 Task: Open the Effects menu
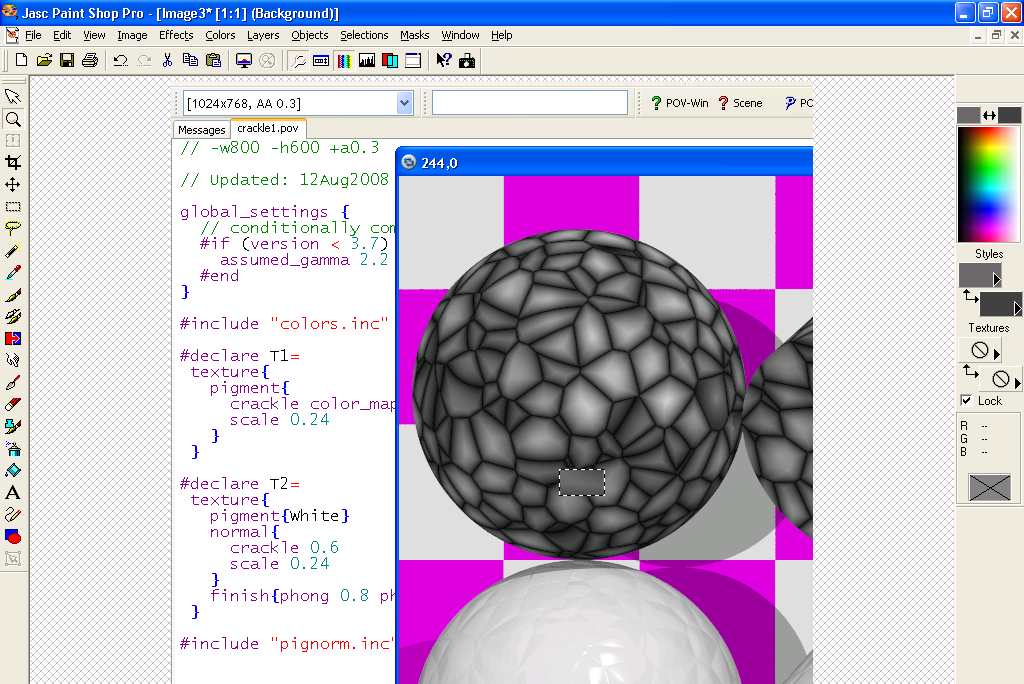(176, 35)
